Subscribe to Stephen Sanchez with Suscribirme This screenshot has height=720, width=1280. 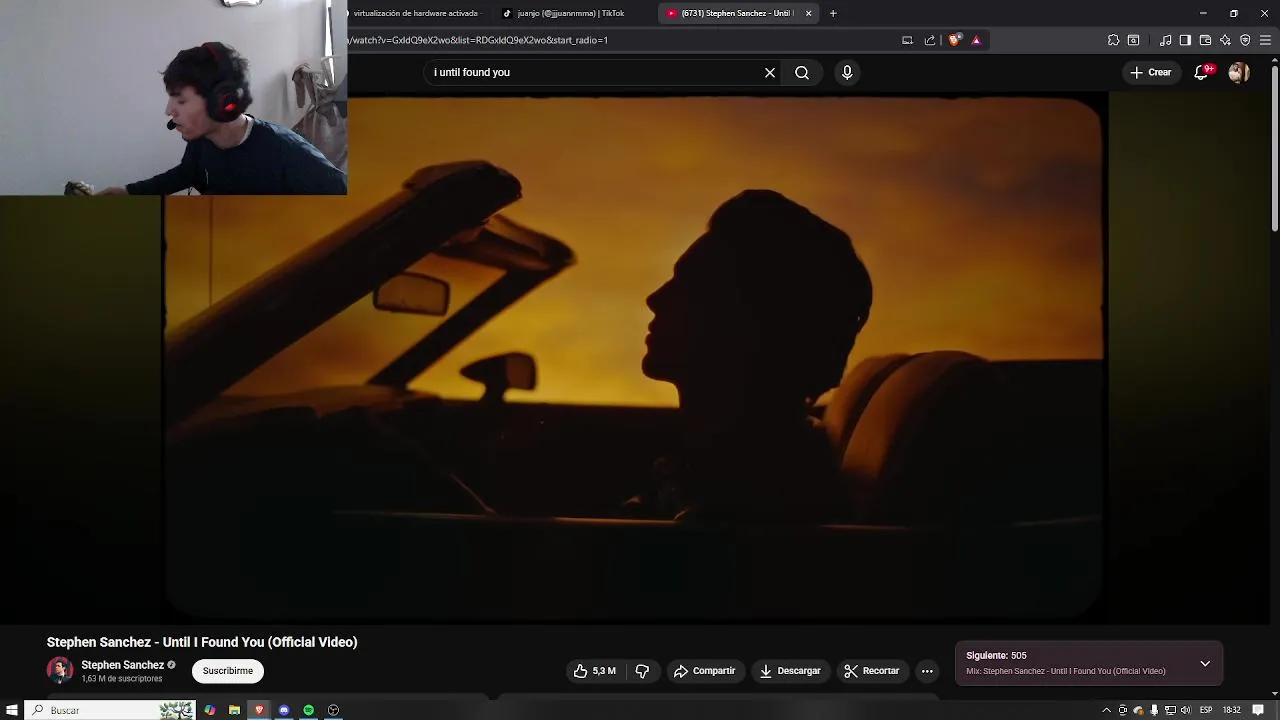tap(228, 671)
